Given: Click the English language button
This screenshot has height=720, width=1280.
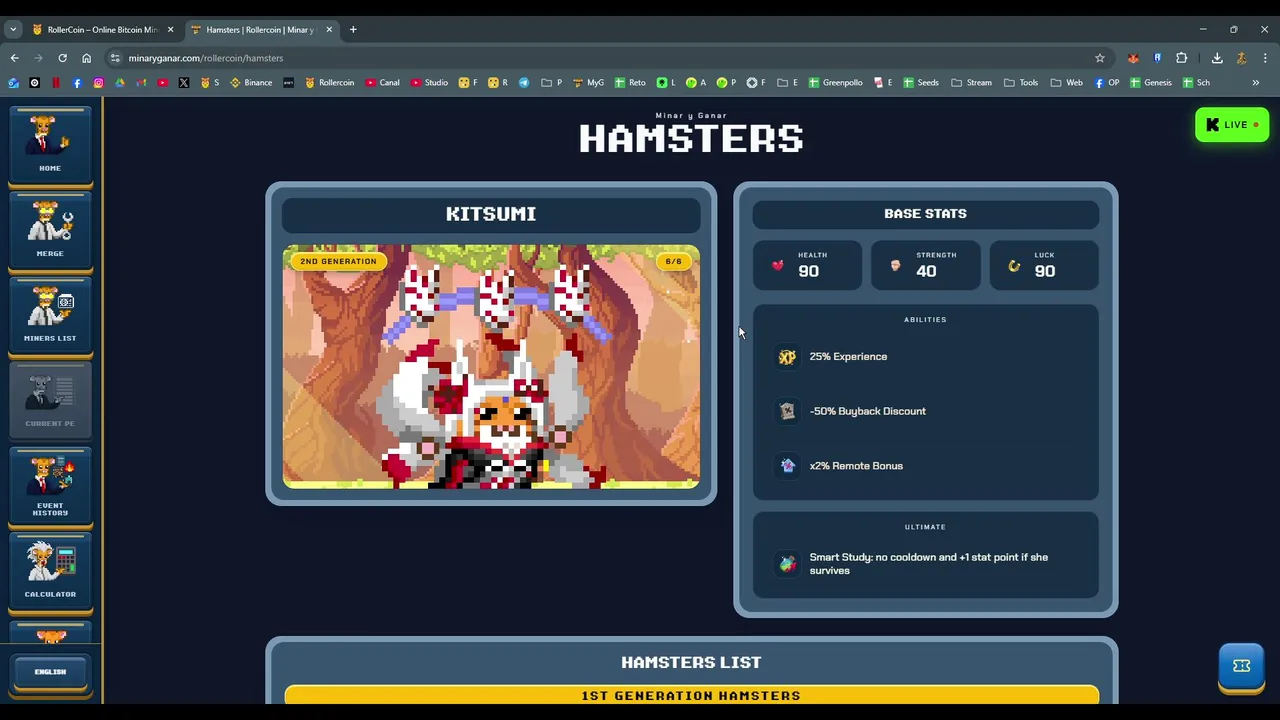Looking at the screenshot, I should click(50, 672).
